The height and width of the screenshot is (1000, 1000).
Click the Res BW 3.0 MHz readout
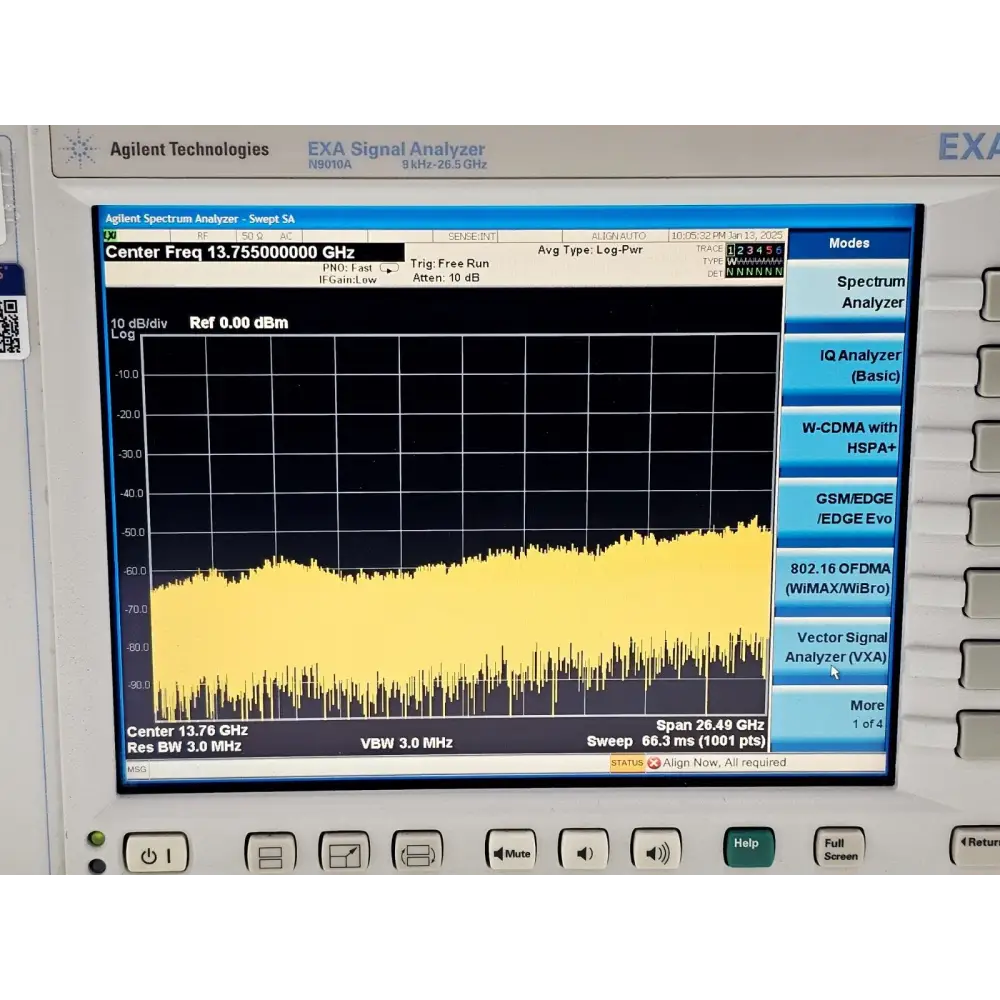click(x=184, y=747)
